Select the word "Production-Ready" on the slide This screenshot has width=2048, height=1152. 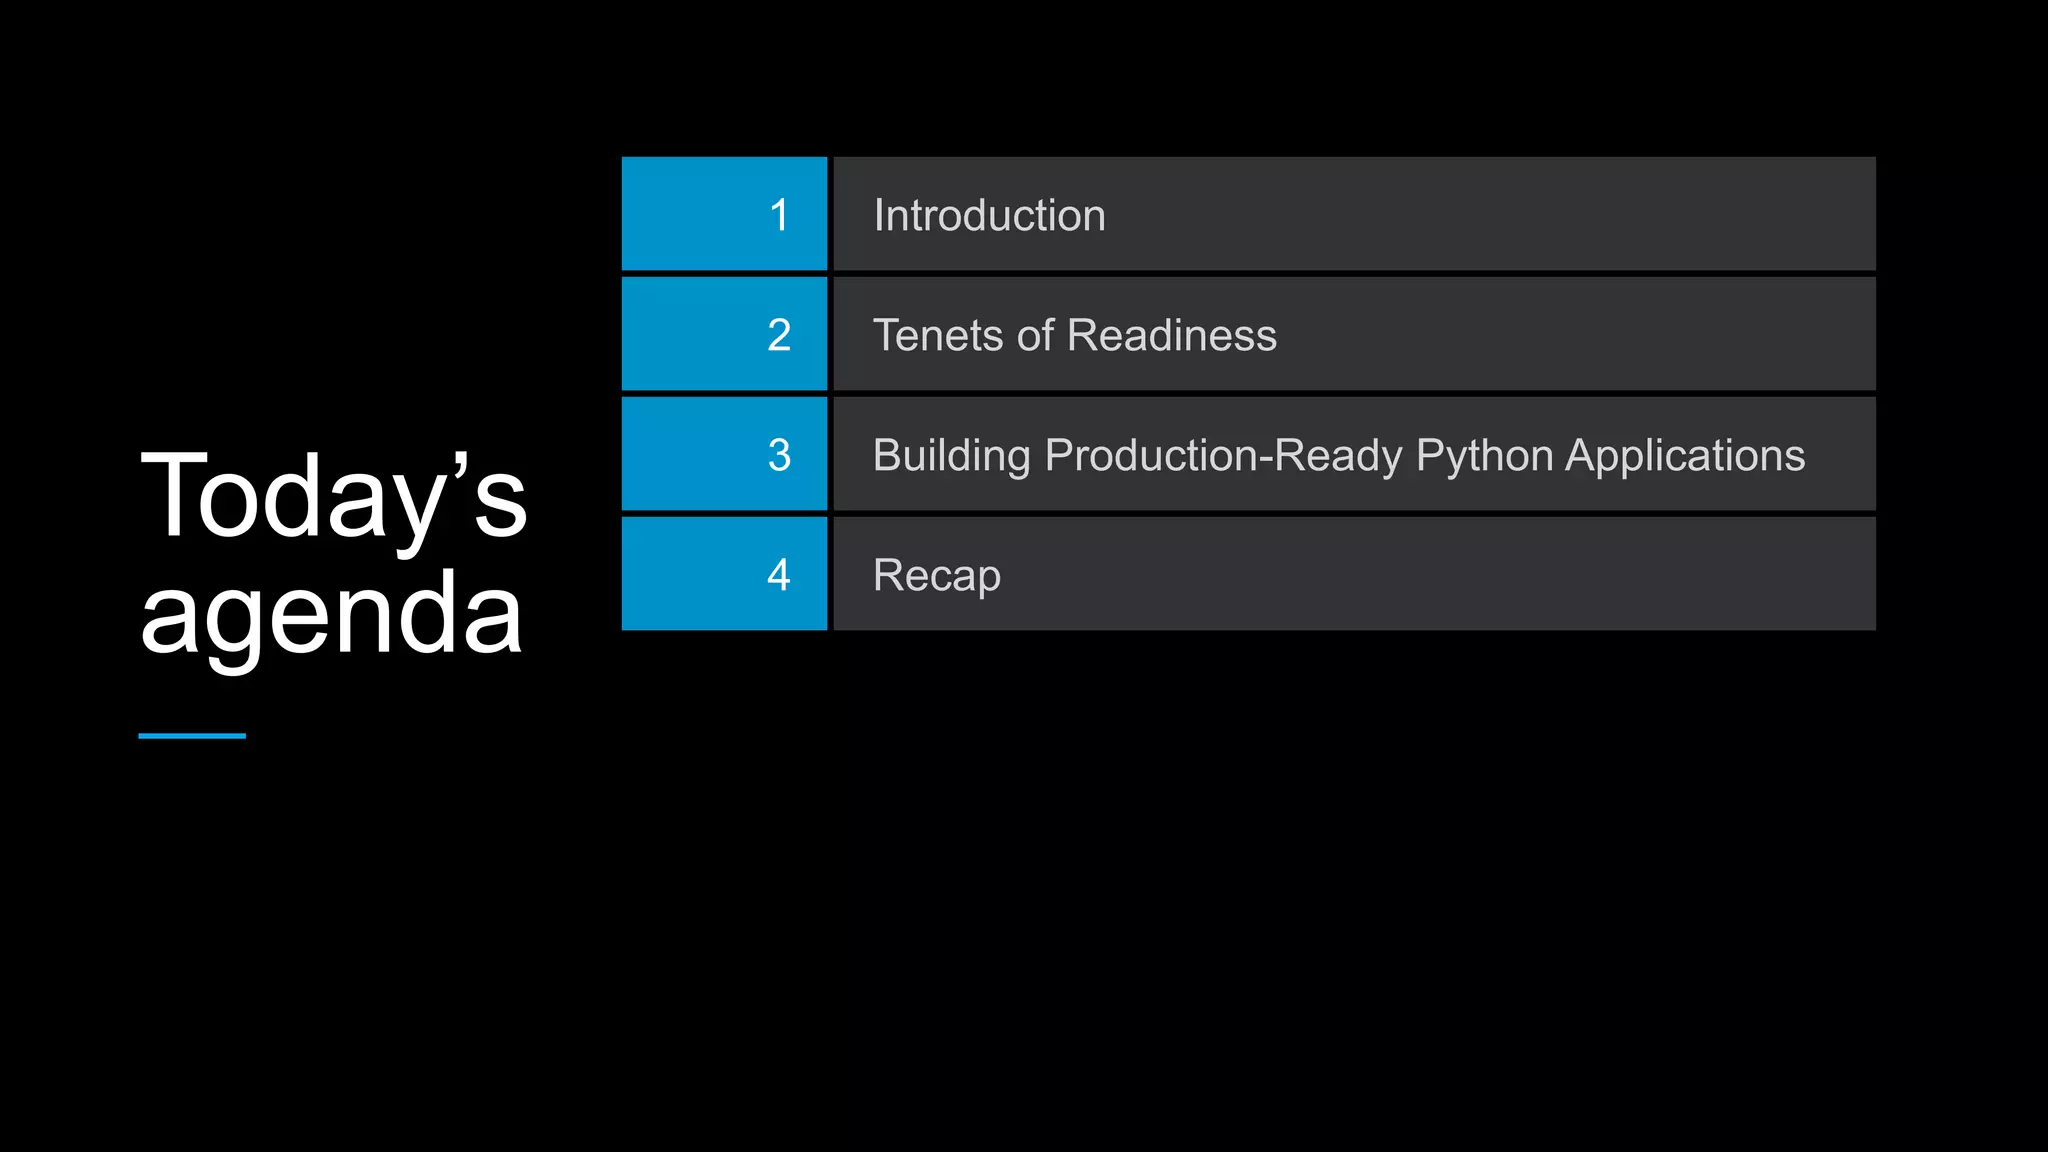pyautogui.click(x=1224, y=456)
